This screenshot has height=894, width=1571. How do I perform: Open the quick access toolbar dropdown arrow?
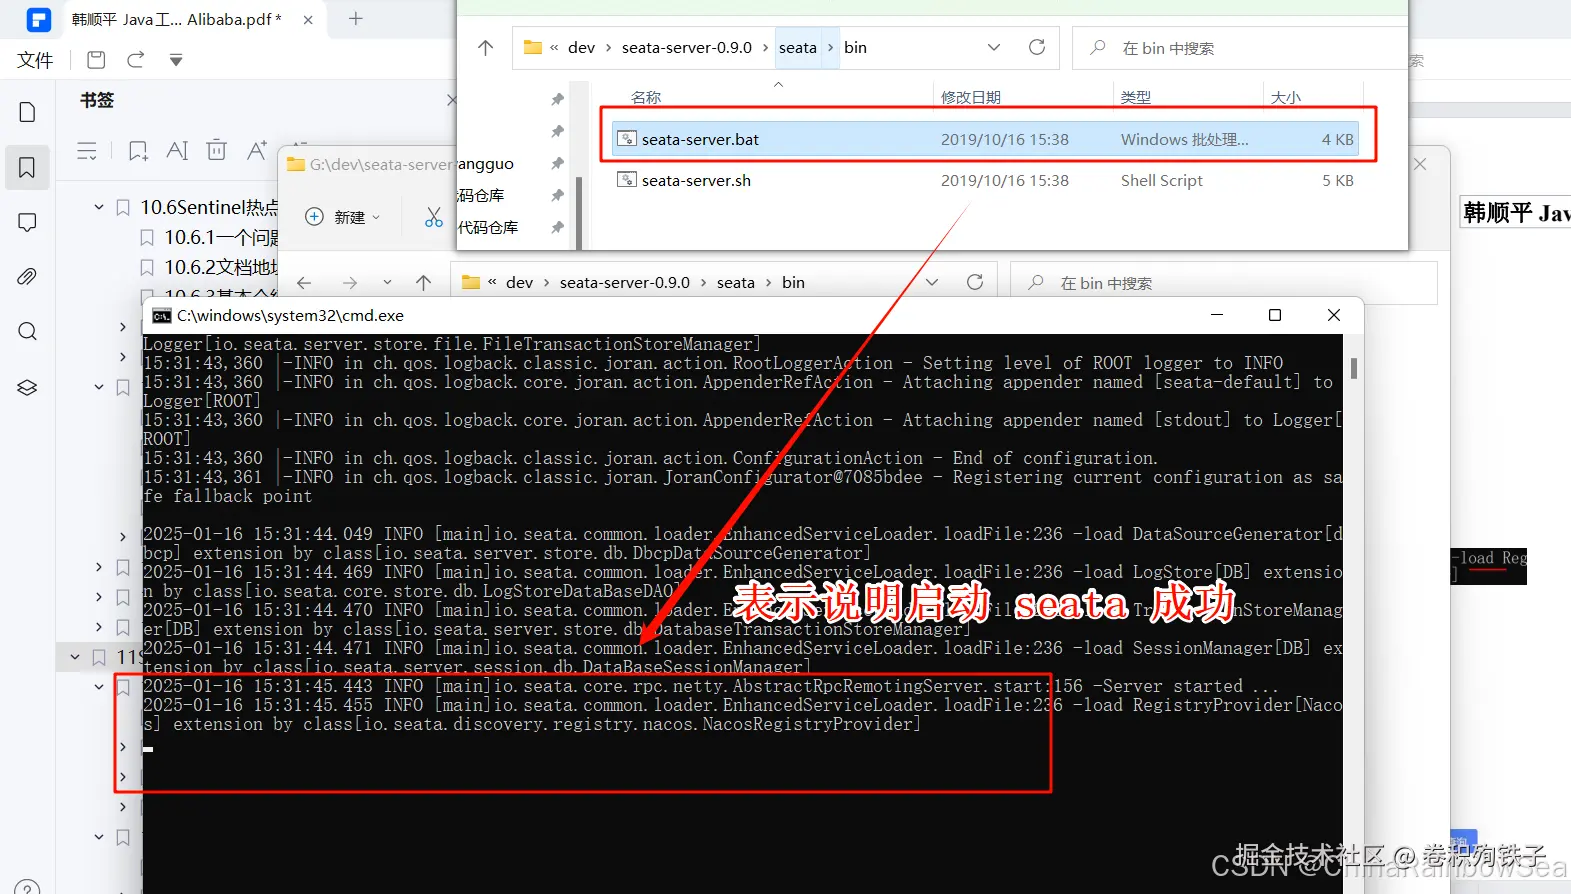(x=176, y=60)
